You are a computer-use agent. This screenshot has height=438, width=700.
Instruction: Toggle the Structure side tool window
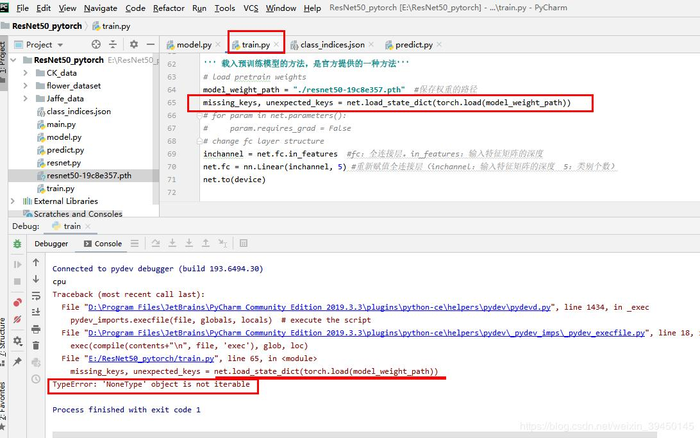tap(3, 342)
